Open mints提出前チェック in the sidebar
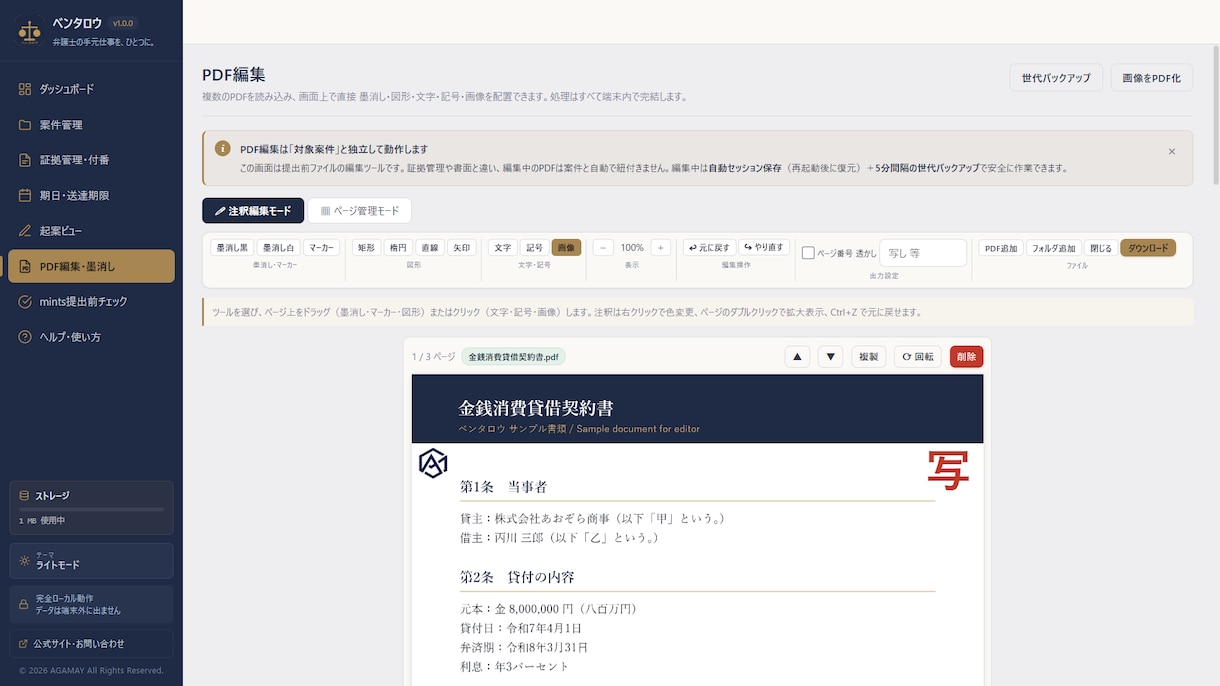1220x686 pixels. pyautogui.click(x=91, y=301)
